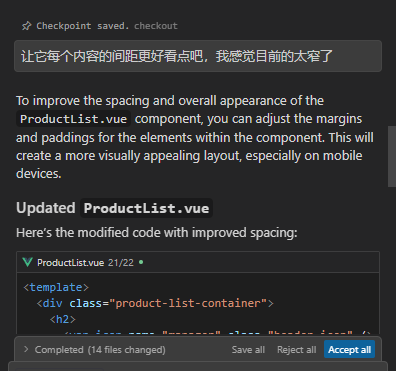Viewport: 396px width, 371px height.
Task: Click the h2 tag in the code
Action: [x=63, y=319]
